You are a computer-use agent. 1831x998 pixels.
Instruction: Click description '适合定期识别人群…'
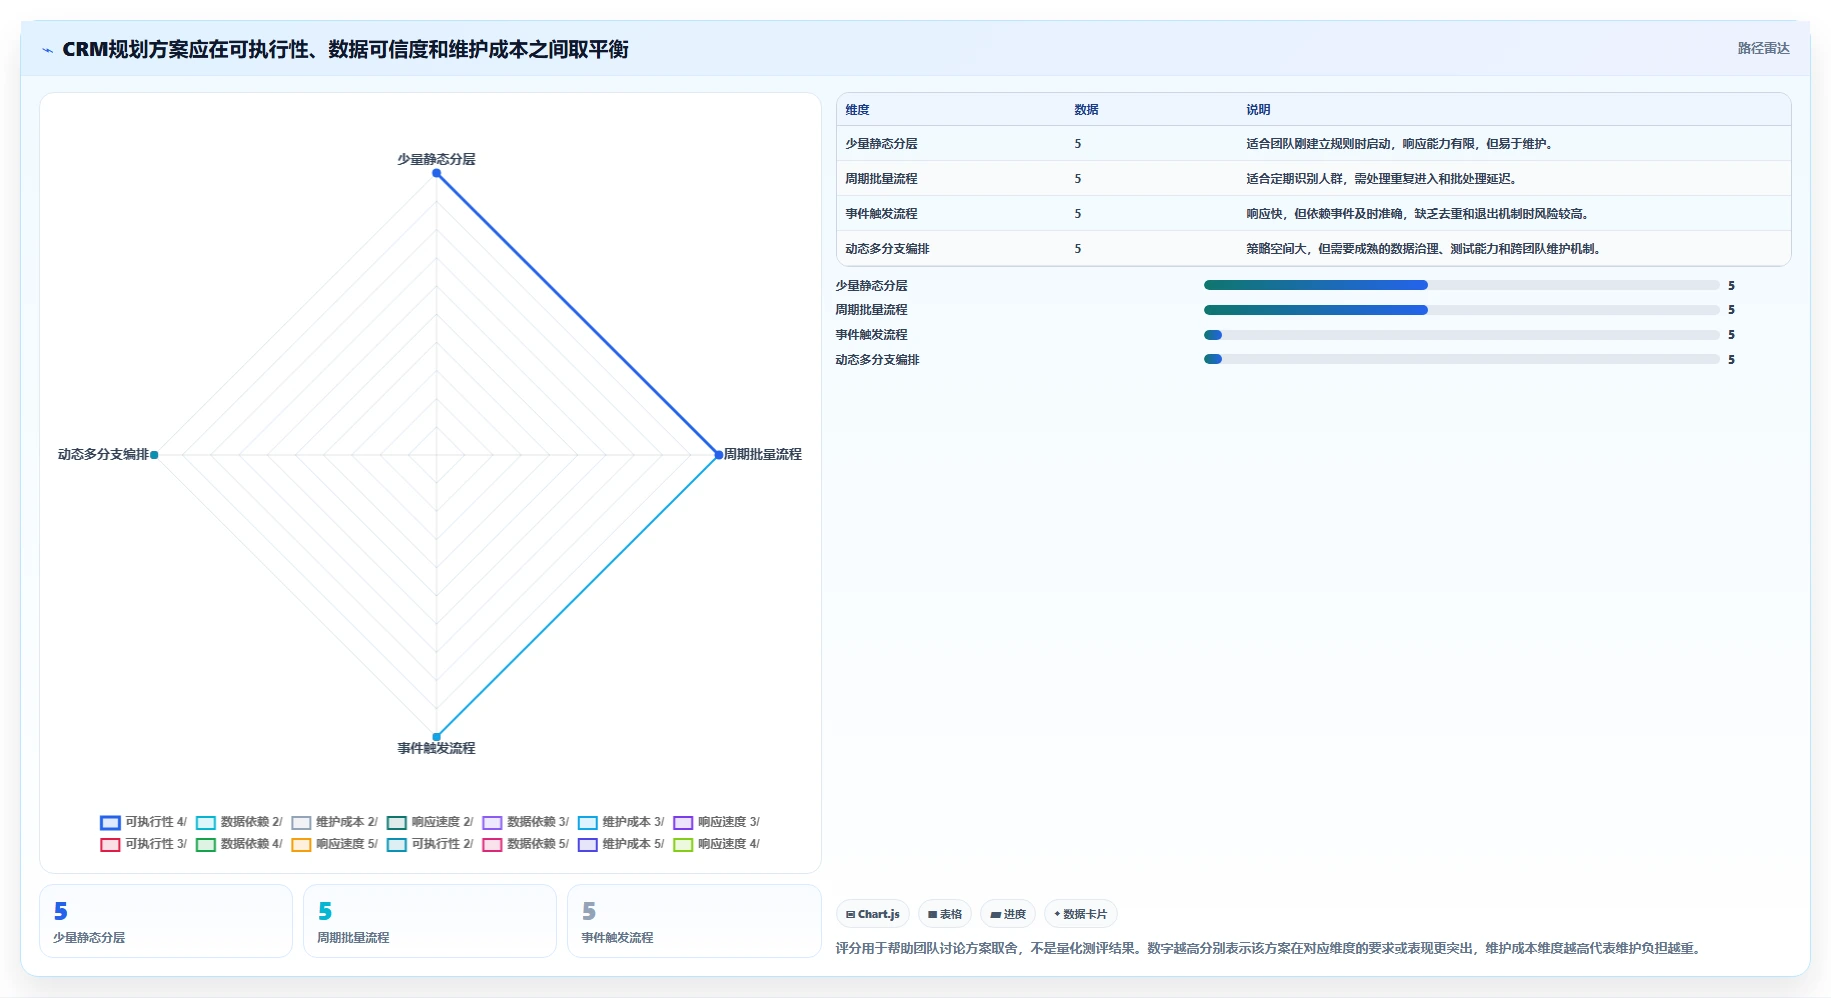point(1382,179)
